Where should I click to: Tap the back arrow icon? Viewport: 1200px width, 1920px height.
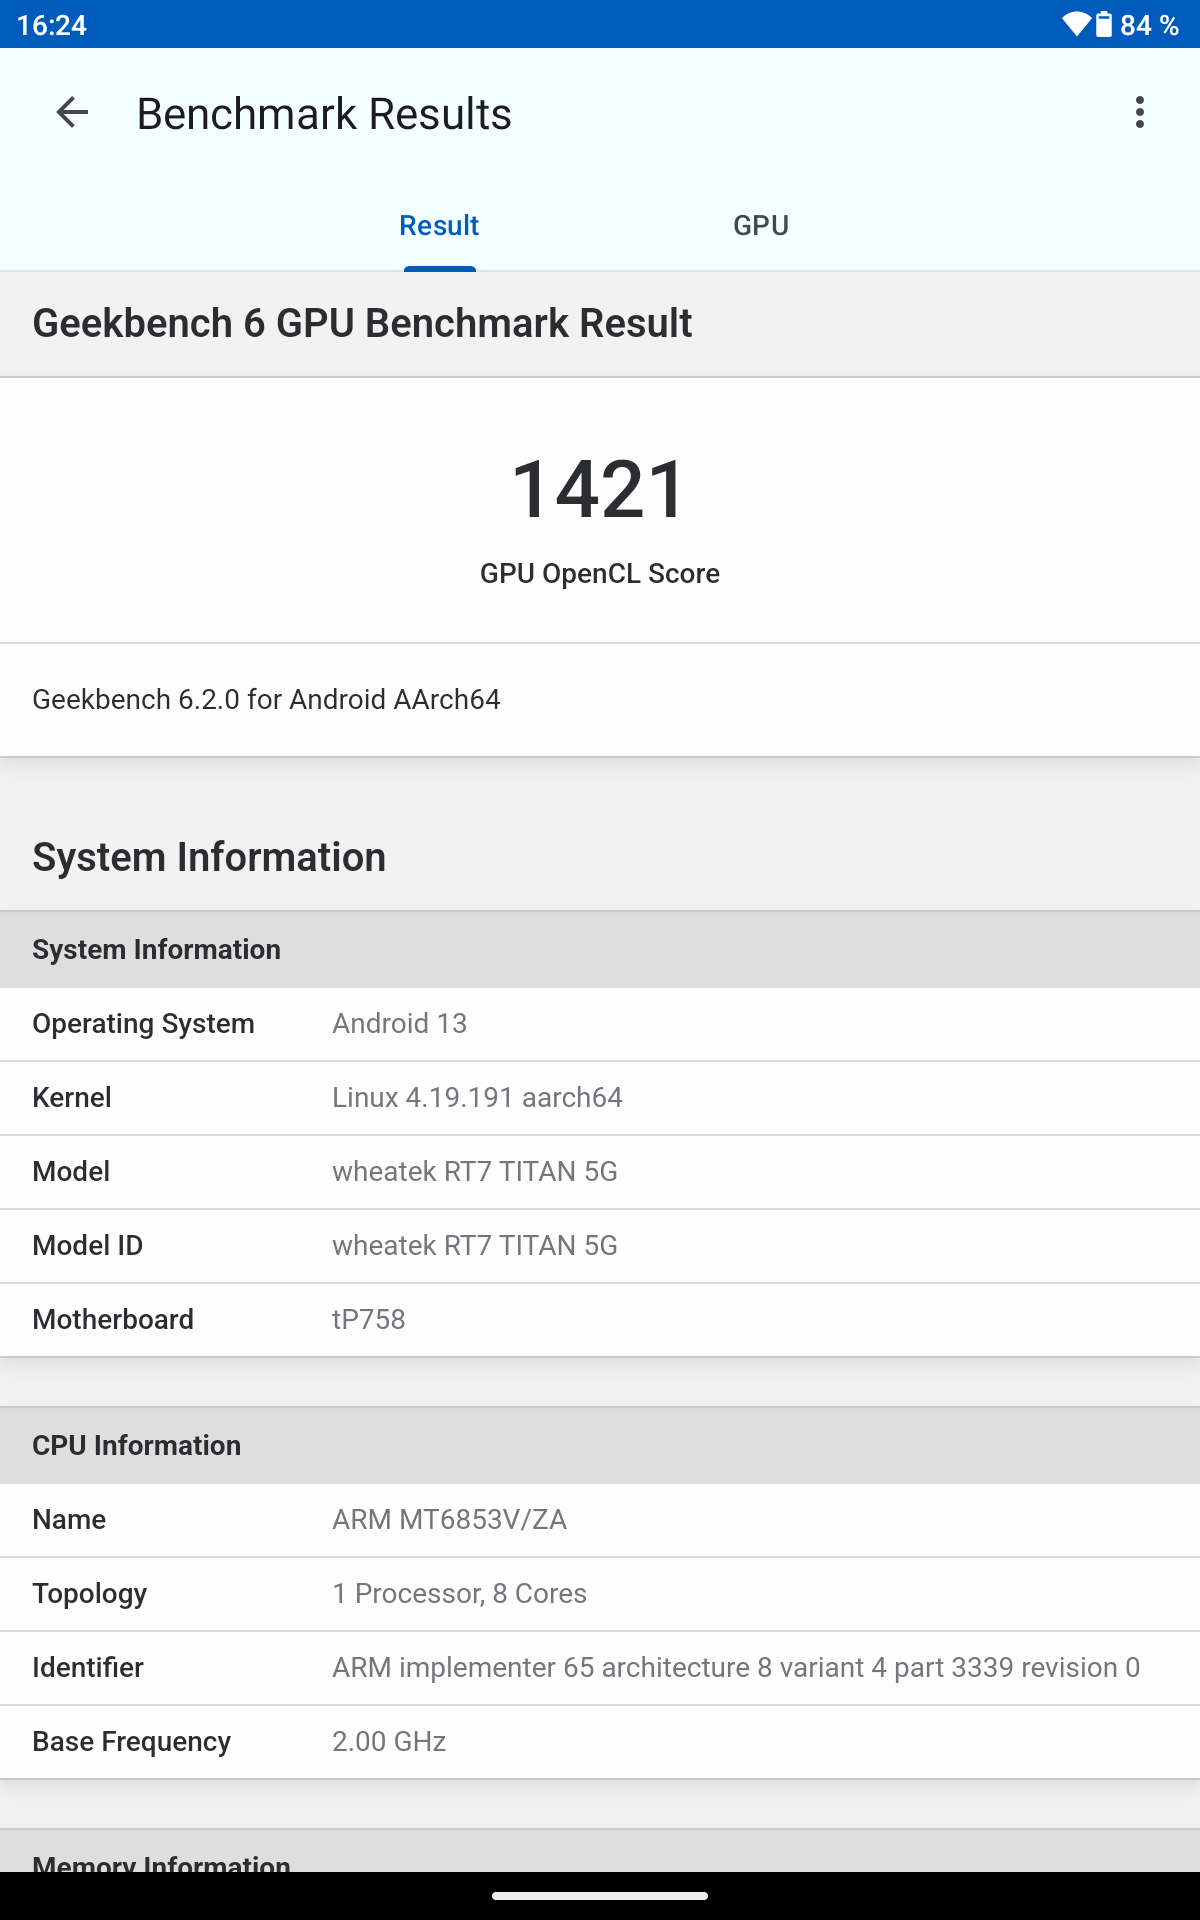[x=72, y=113]
